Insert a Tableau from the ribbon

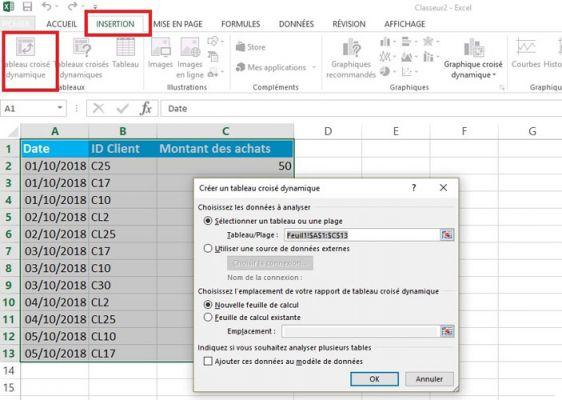[x=125, y=53]
